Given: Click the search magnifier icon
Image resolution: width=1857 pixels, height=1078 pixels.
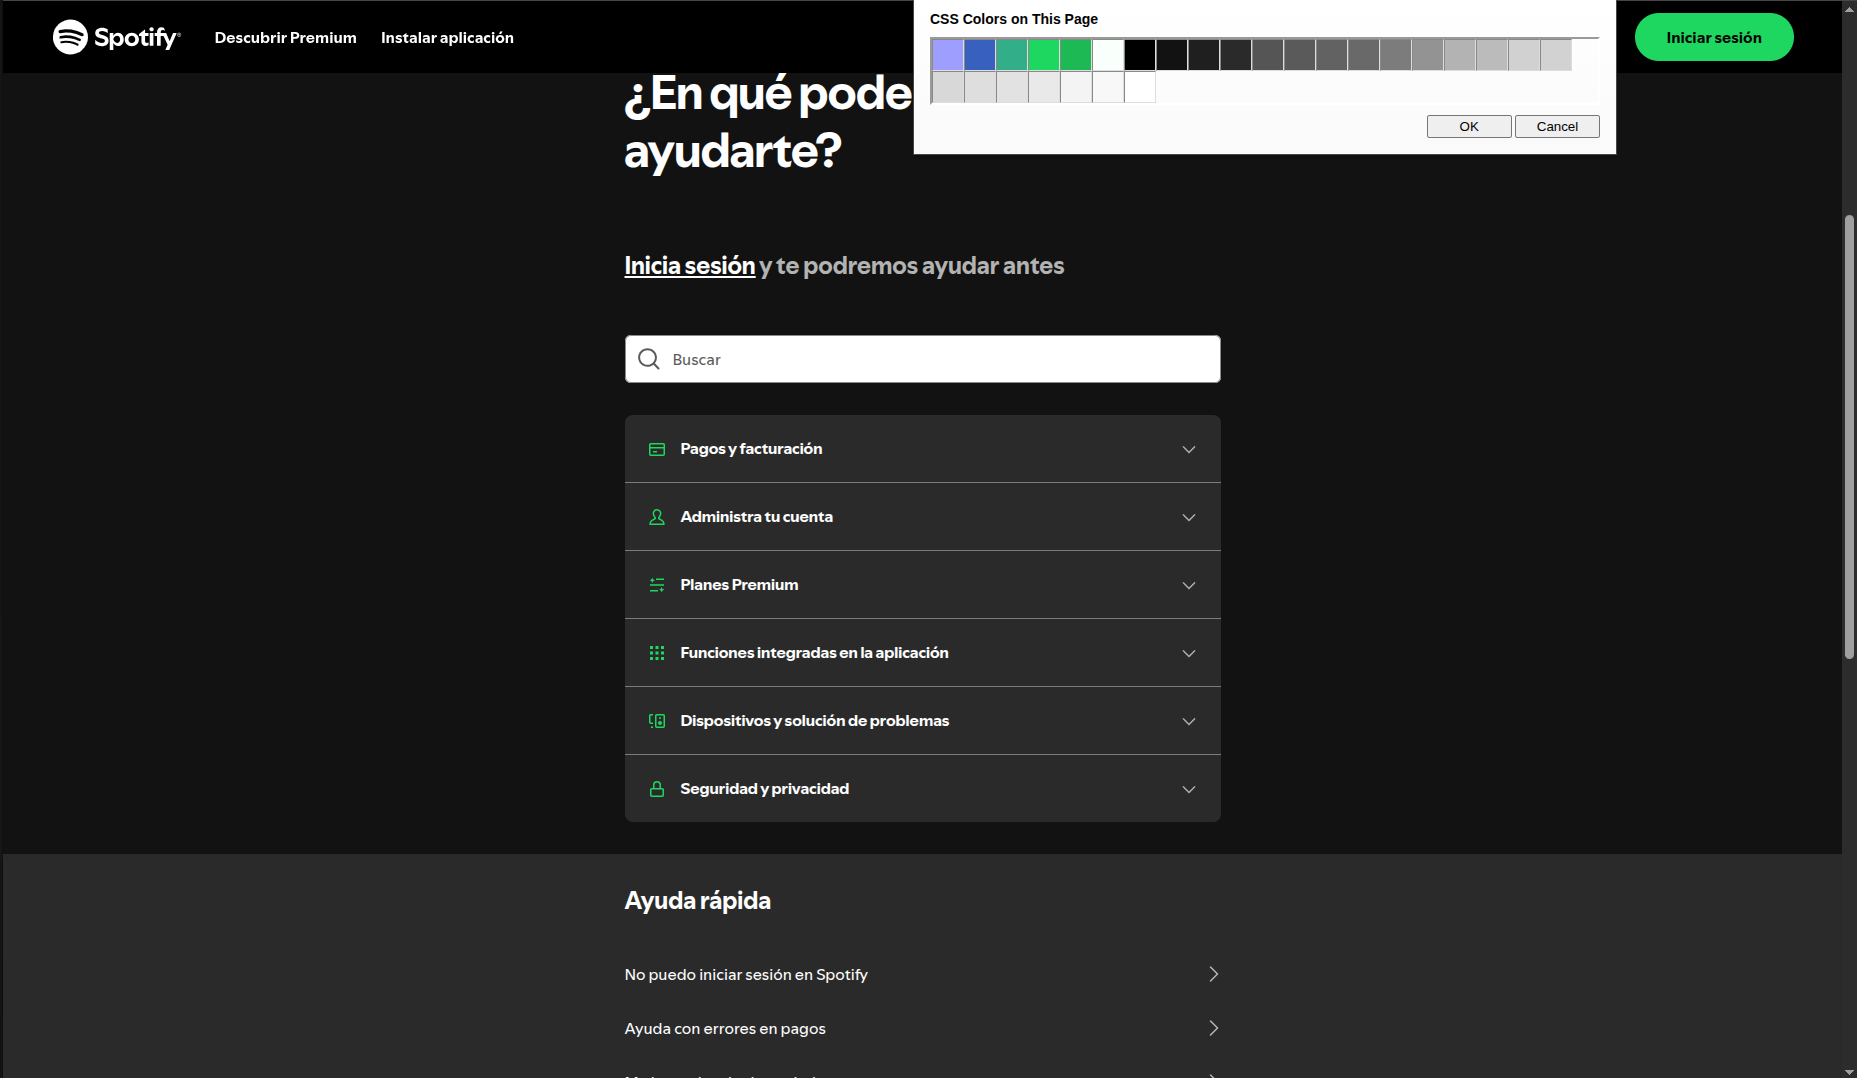Looking at the screenshot, I should (x=649, y=359).
